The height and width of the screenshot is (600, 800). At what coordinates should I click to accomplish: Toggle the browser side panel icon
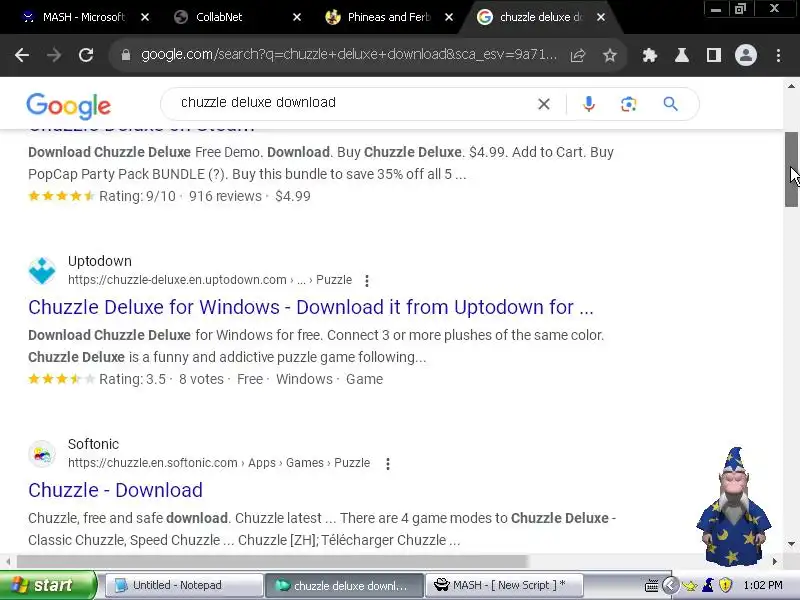point(713,55)
